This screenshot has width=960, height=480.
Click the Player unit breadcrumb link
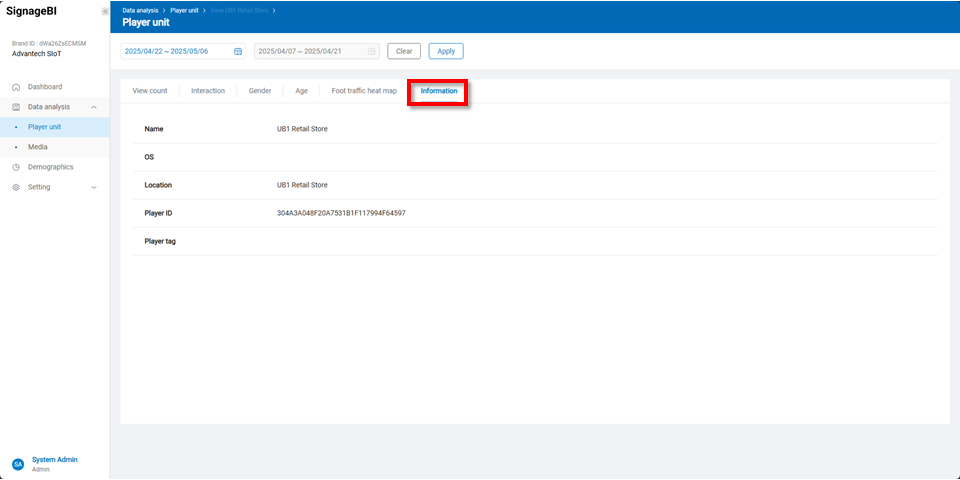185,10
